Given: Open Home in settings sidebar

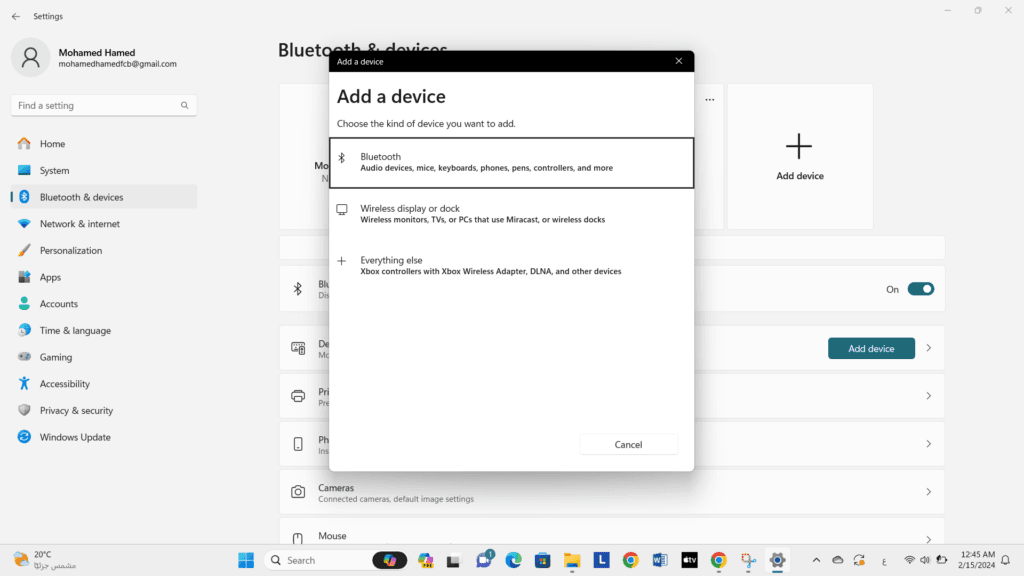Looking at the screenshot, I should click(x=52, y=144).
